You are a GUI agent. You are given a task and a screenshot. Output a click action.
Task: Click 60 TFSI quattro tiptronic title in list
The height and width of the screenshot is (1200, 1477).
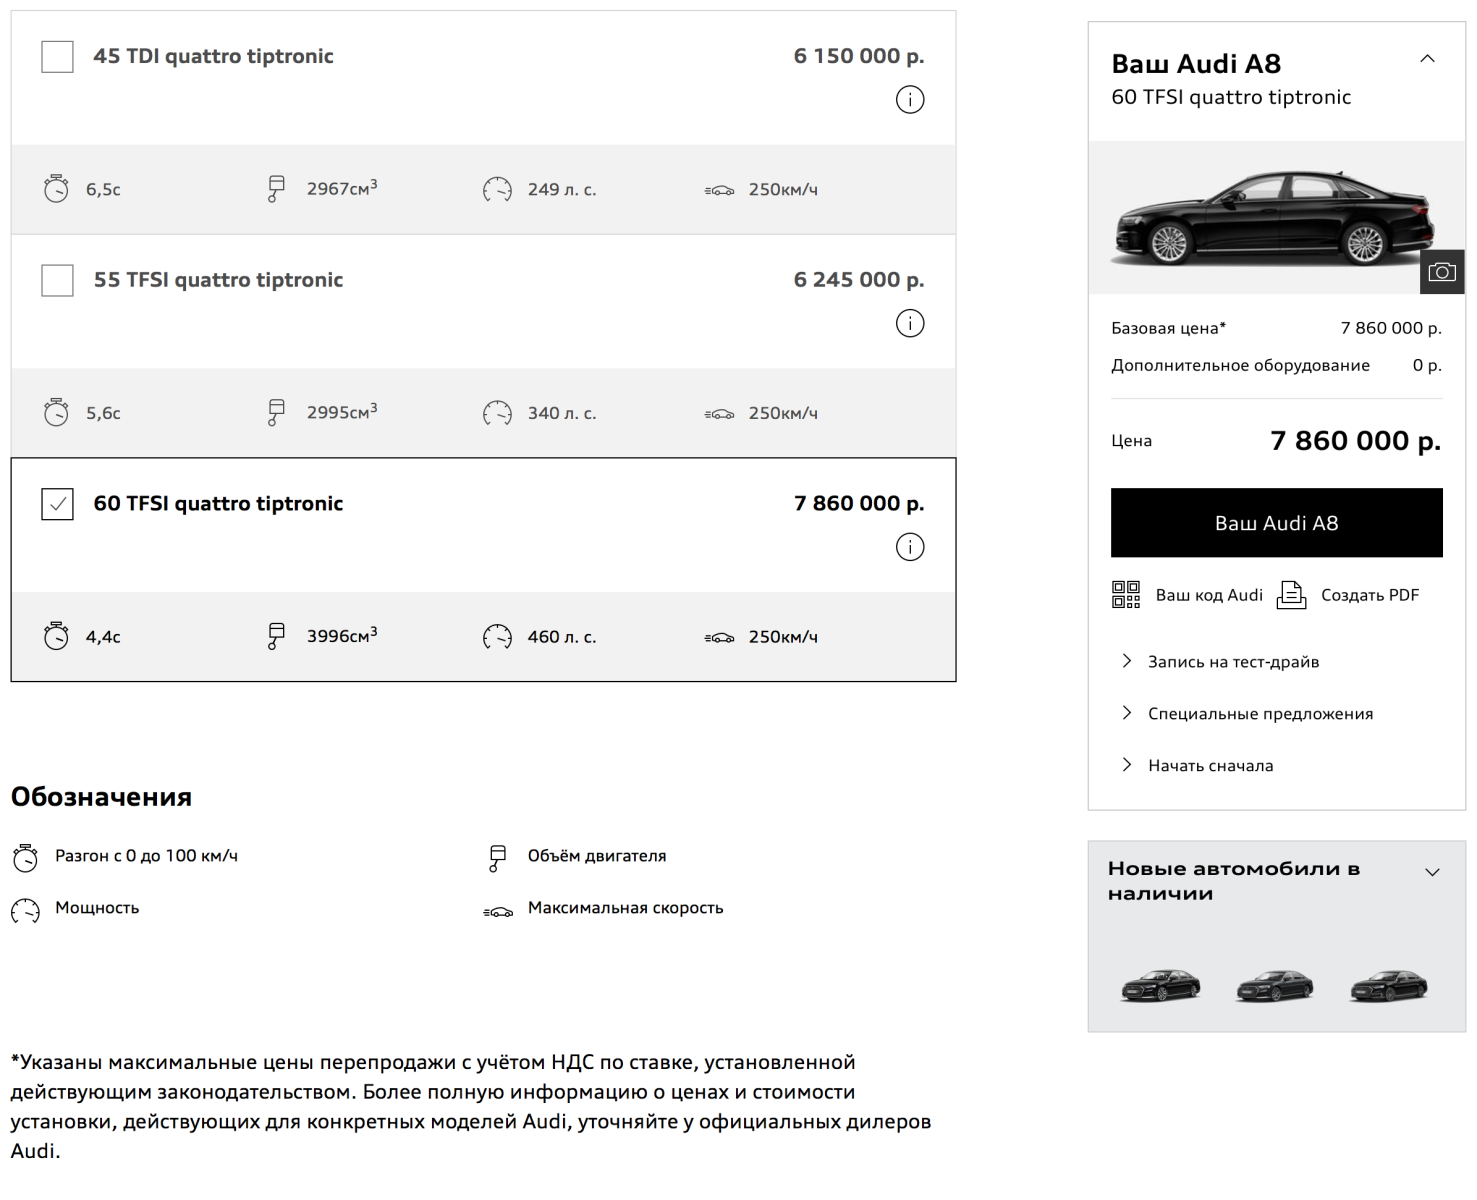[218, 504]
